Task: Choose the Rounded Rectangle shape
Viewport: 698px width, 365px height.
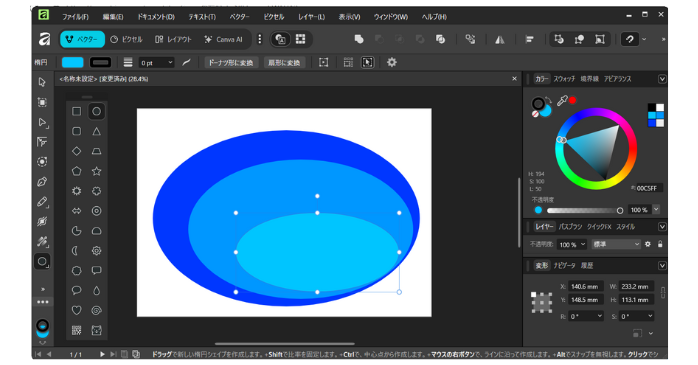Action: coord(77,131)
